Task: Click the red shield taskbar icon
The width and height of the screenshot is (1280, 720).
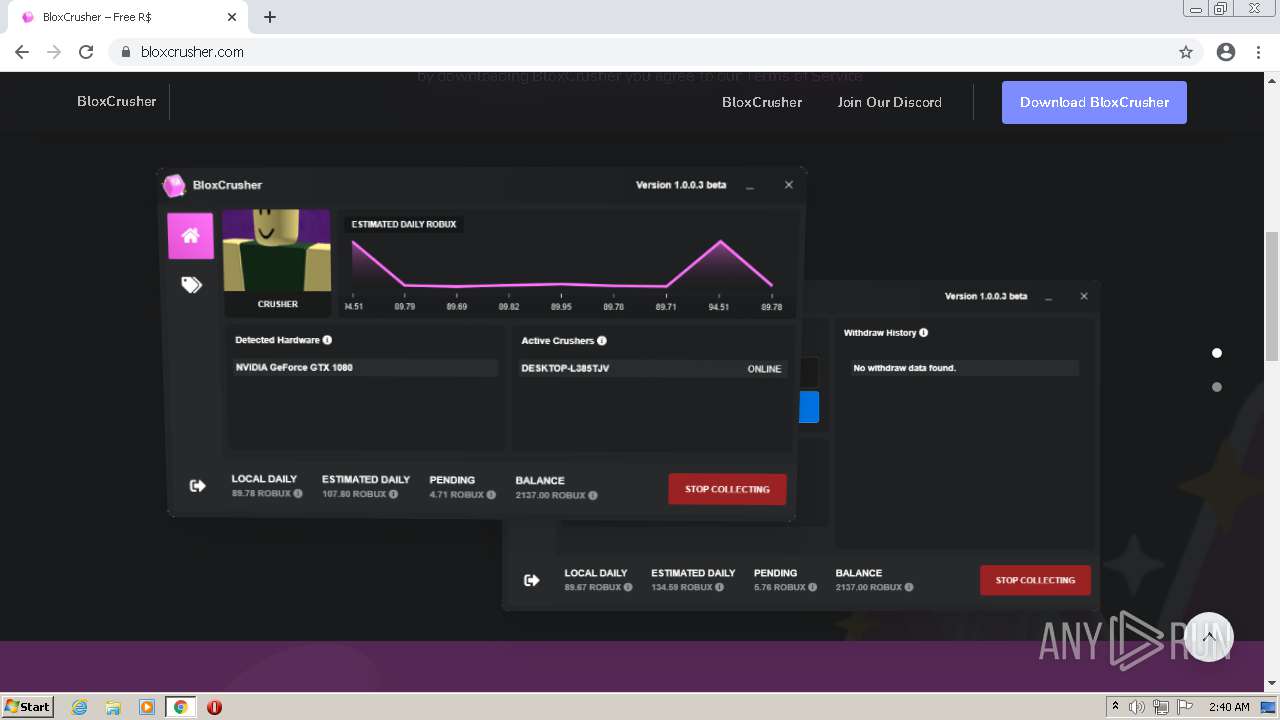Action: coord(214,707)
